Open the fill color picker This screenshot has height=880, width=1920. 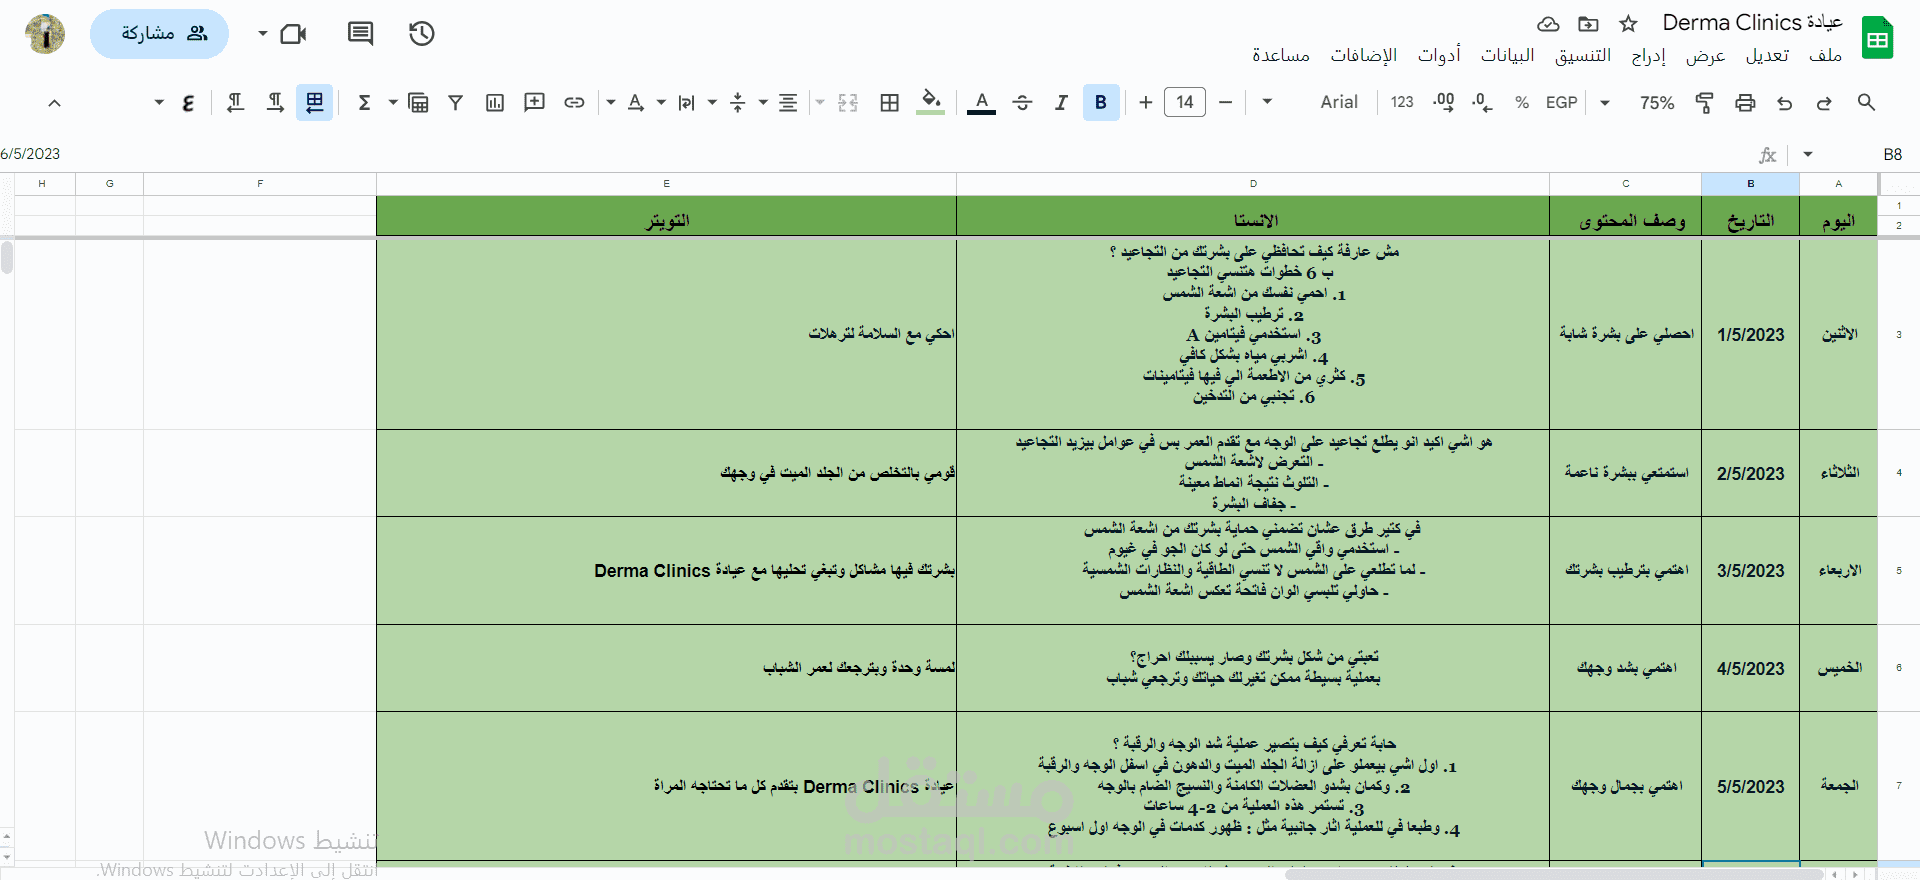point(931,102)
